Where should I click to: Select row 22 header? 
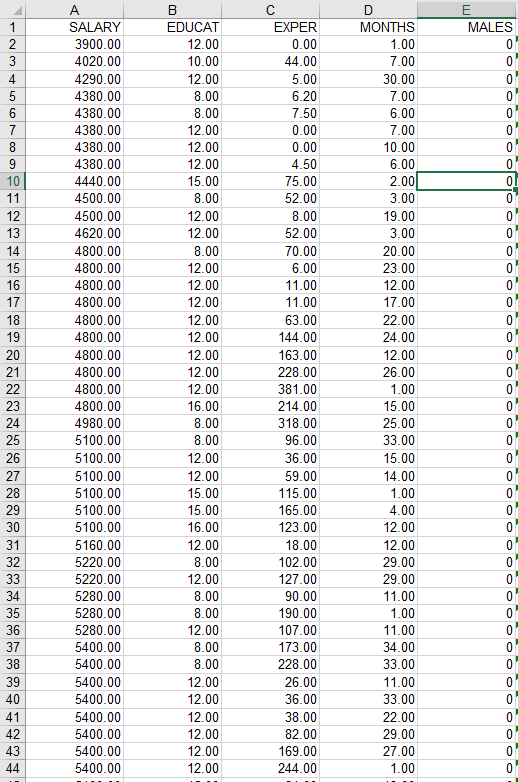(x=13, y=389)
